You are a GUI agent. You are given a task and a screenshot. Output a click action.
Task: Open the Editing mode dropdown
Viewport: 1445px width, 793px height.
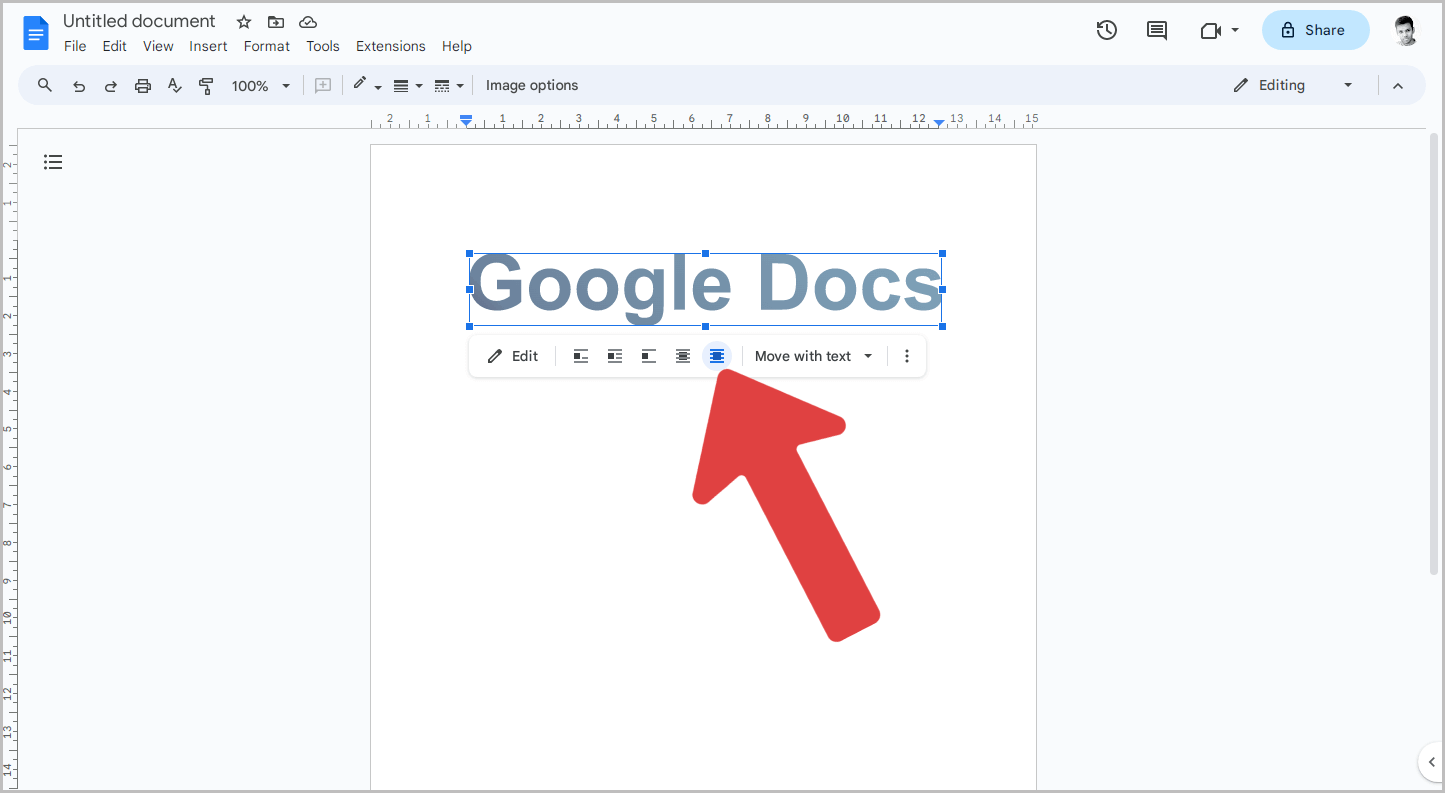coord(1293,85)
